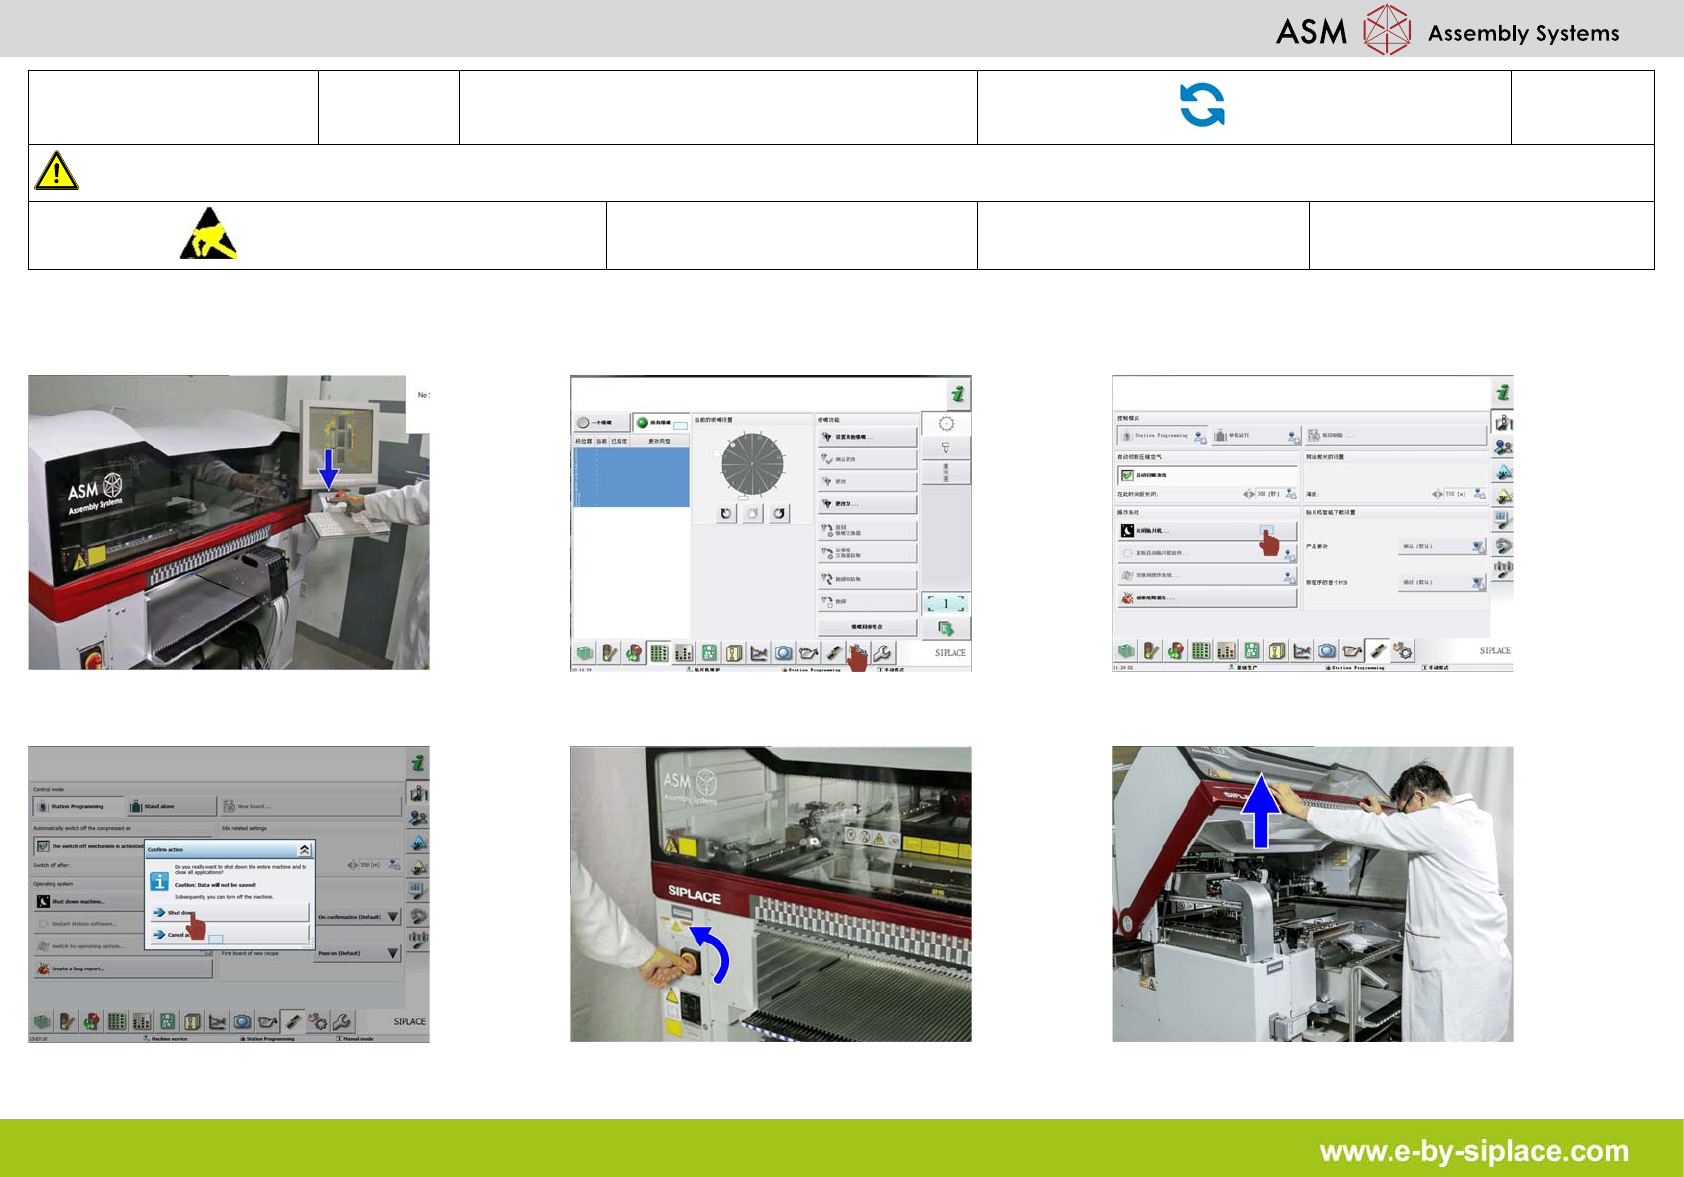Click the photo of the operator pressing the machine button
Viewport: 1684px width, 1177px height.
[229, 522]
